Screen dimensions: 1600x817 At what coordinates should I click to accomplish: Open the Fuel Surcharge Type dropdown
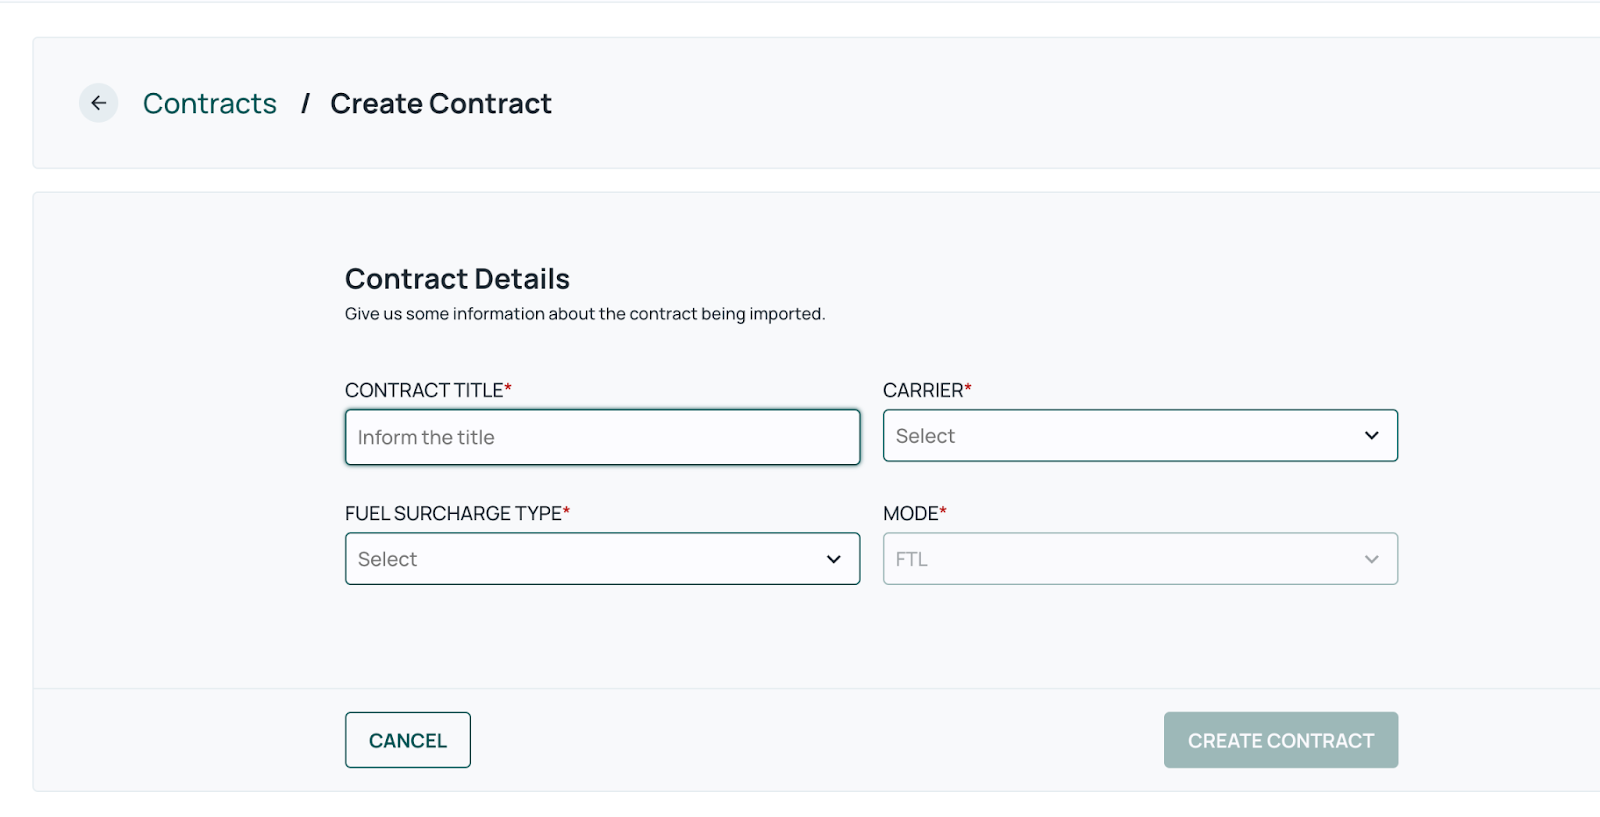tap(602, 559)
